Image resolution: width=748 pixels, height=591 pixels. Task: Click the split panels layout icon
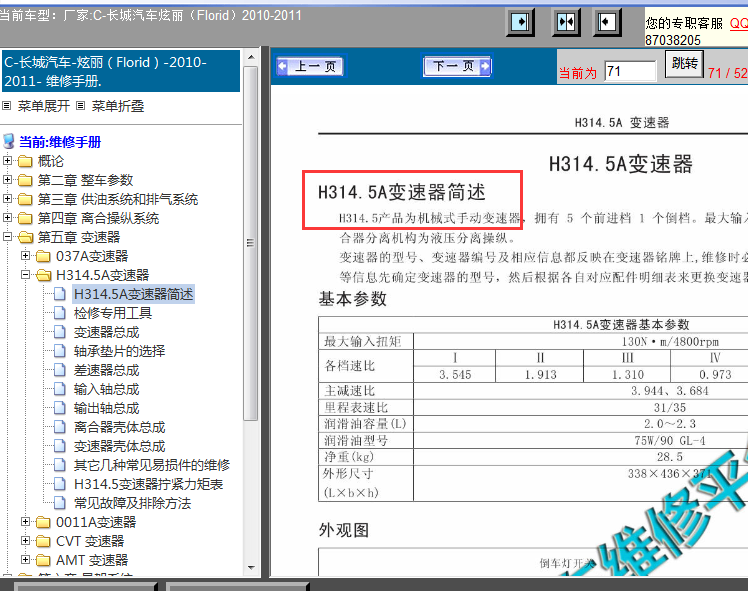pyautogui.click(x=566, y=22)
